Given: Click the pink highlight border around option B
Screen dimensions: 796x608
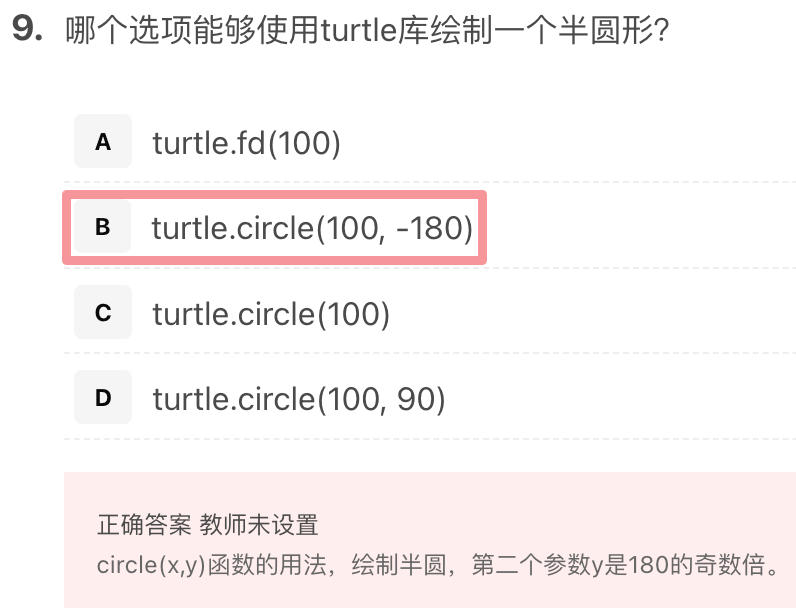Looking at the screenshot, I should [x=274, y=195].
